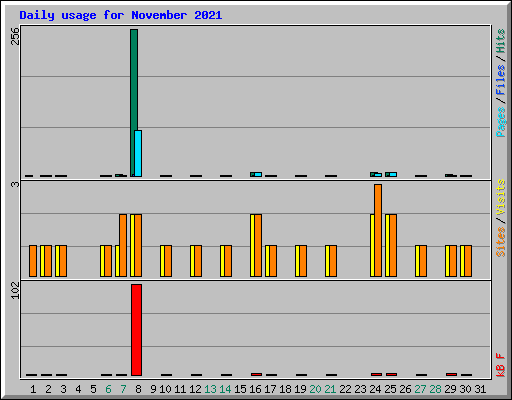Click day label 30 on the x-axis

(465, 389)
